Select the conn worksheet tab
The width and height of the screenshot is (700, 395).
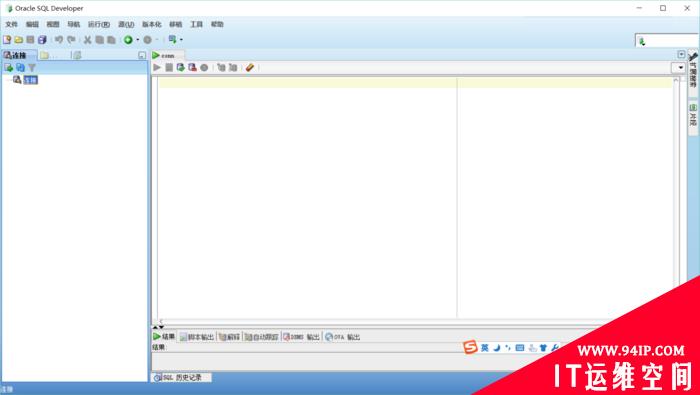[167, 55]
